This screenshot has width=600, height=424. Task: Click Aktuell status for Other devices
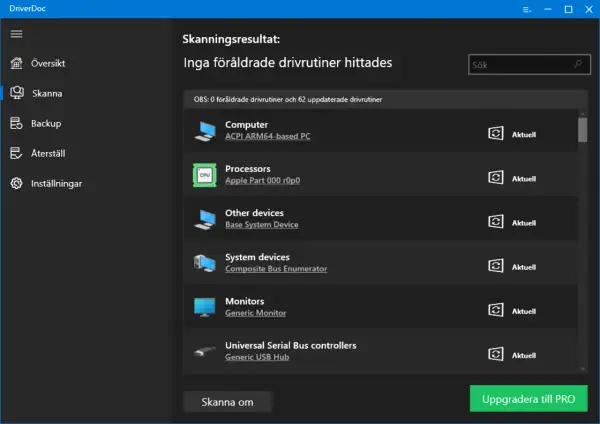point(524,223)
